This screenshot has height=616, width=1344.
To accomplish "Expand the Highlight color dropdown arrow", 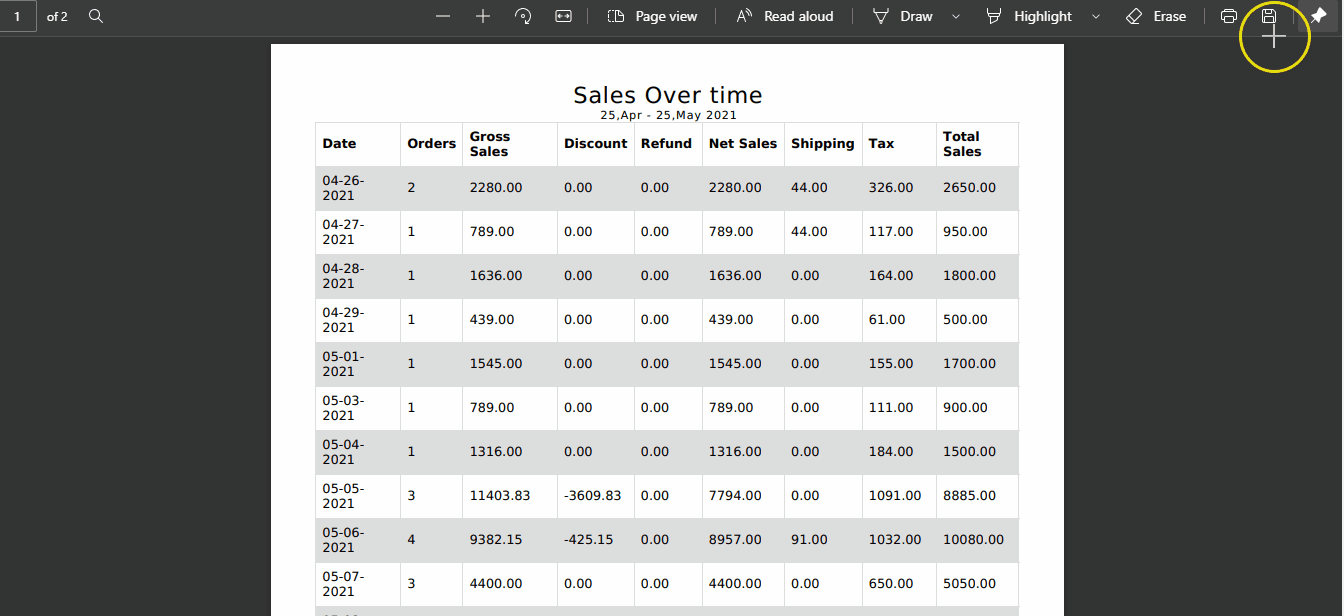I will point(1096,16).
